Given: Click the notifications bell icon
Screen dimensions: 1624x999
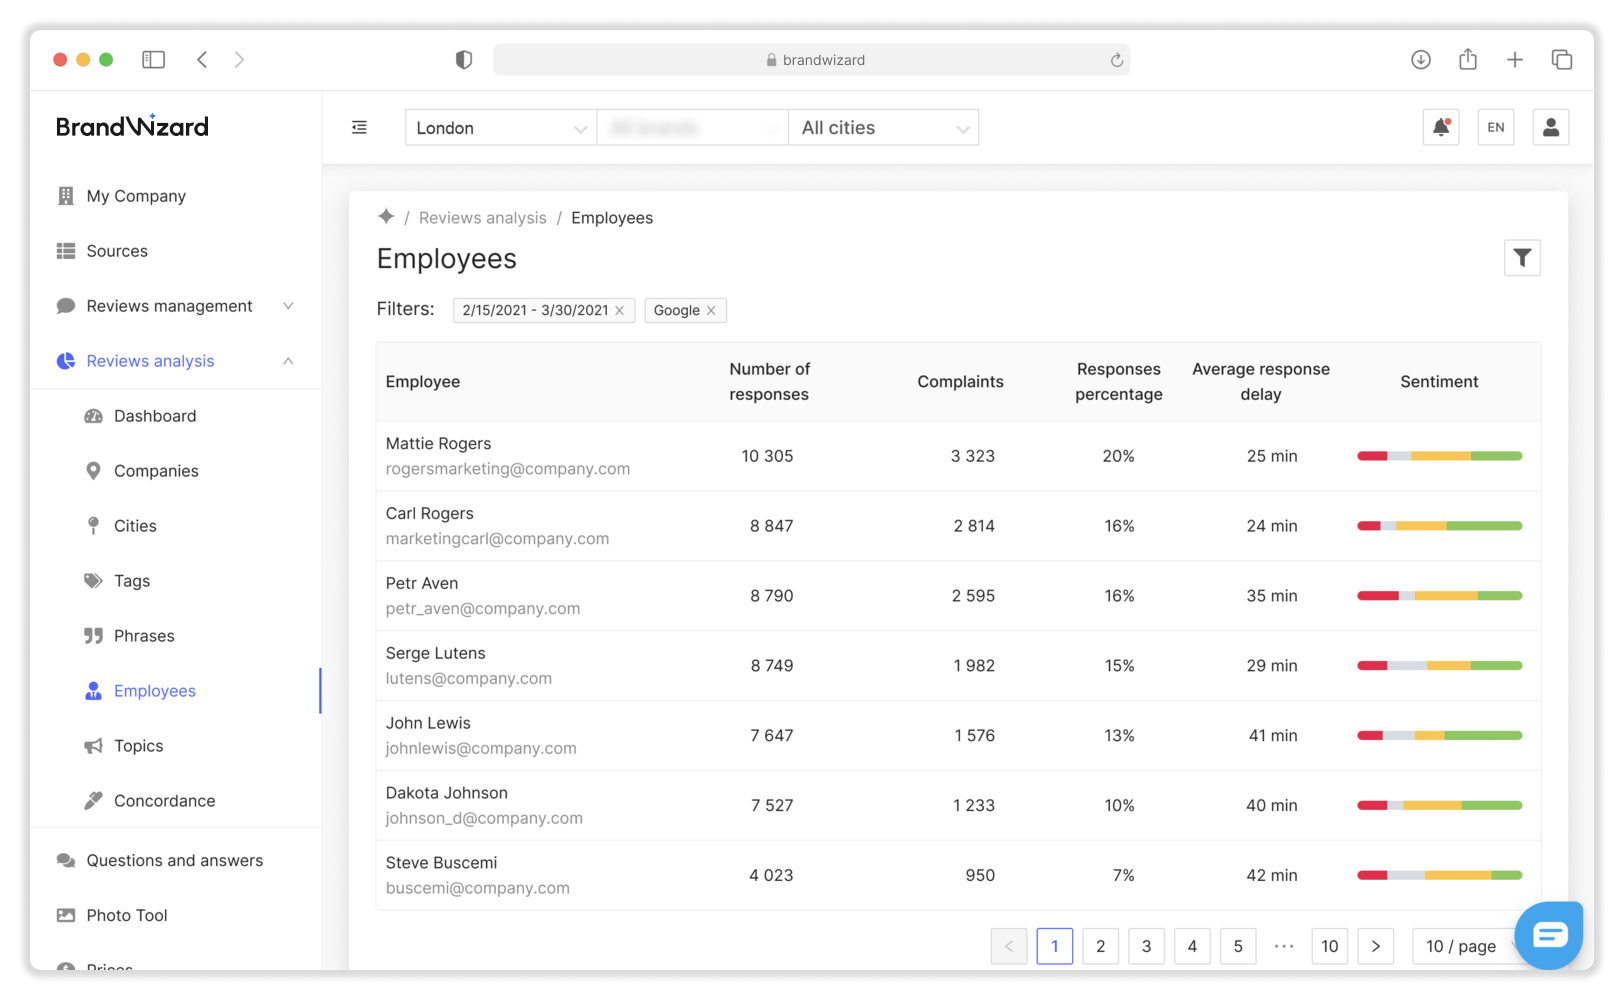Looking at the screenshot, I should [x=1440, y=127].
